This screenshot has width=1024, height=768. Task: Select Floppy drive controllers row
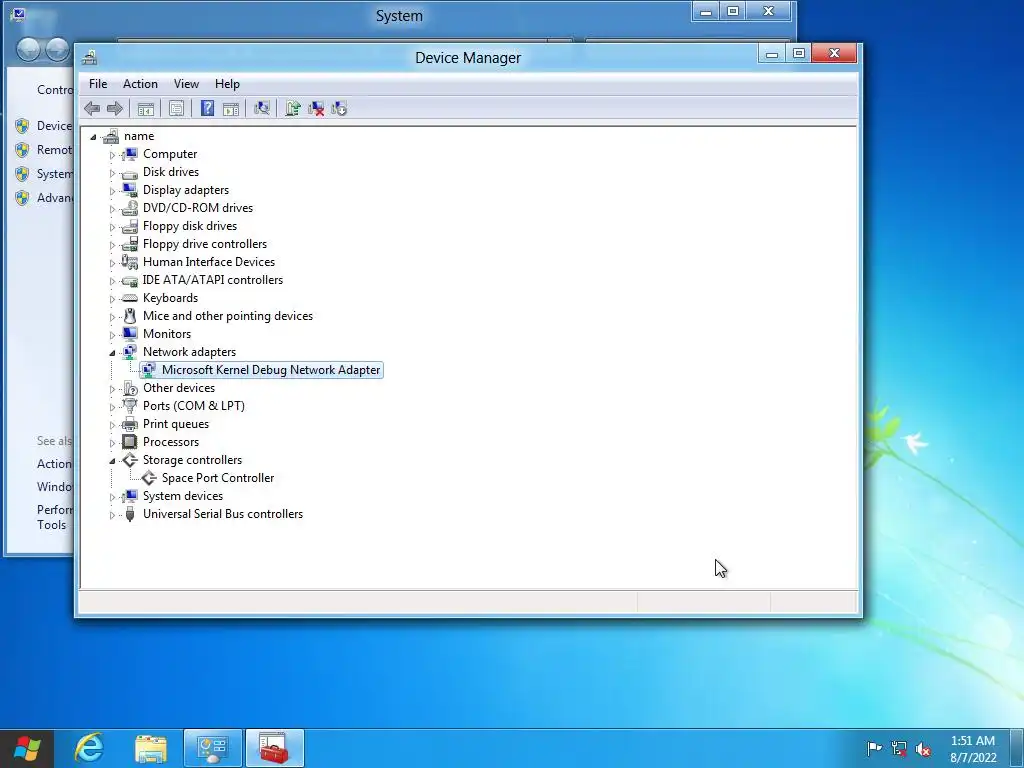tap(204, 244)
